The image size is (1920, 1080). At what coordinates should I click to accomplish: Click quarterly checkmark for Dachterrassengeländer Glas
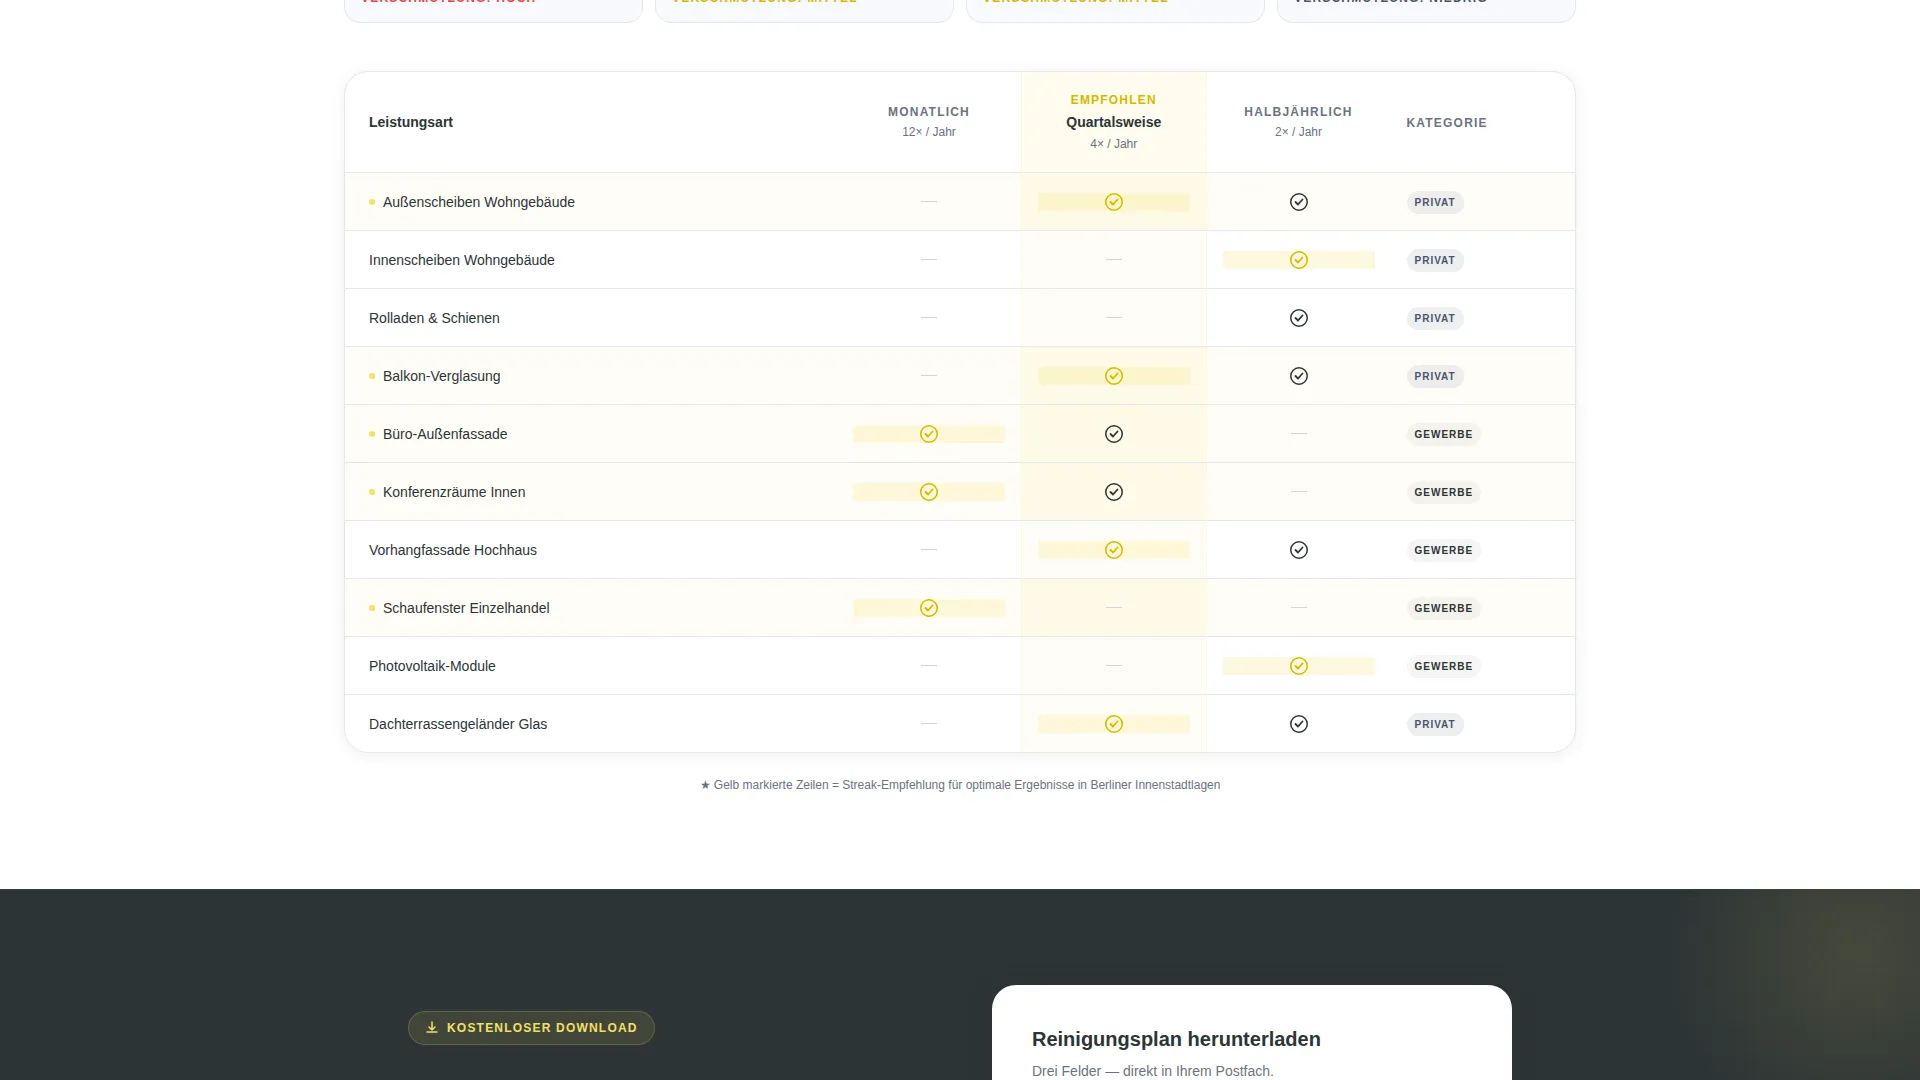click(1113, 724)
